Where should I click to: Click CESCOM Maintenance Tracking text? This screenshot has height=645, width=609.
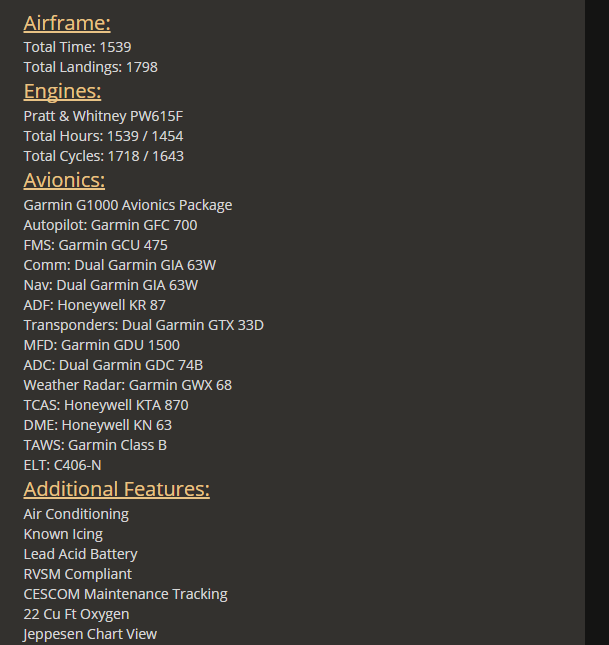point(126,594)
